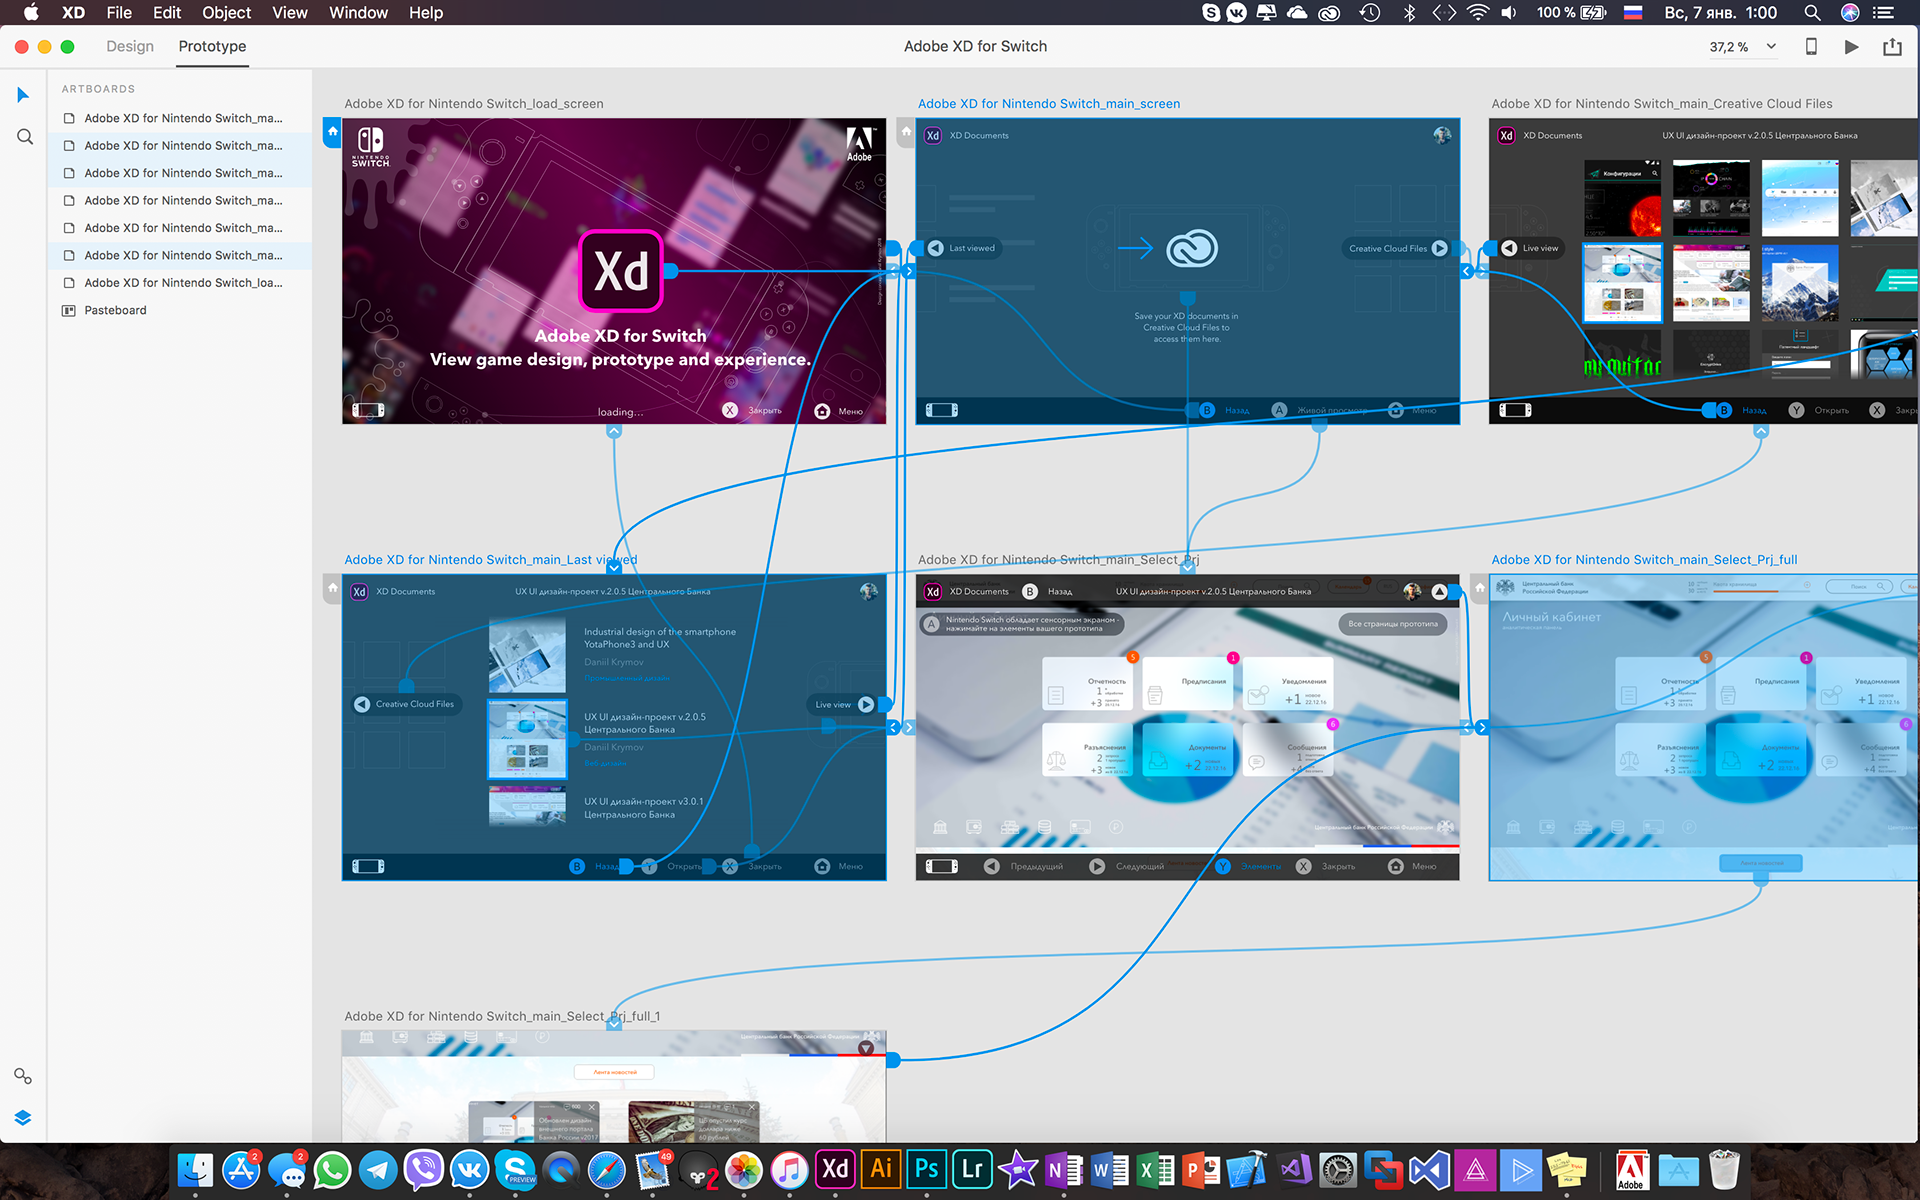Click the Adobe logo on load screen

click(x=859, y=144)
